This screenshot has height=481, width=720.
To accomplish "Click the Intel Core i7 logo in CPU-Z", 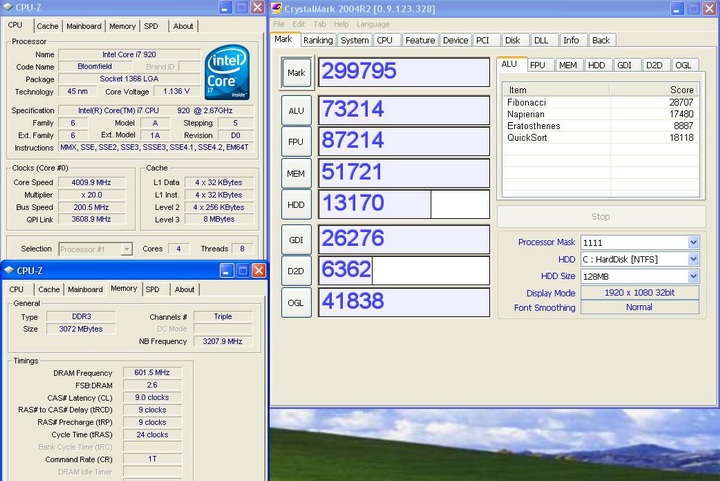I will [x=227, y=72].
